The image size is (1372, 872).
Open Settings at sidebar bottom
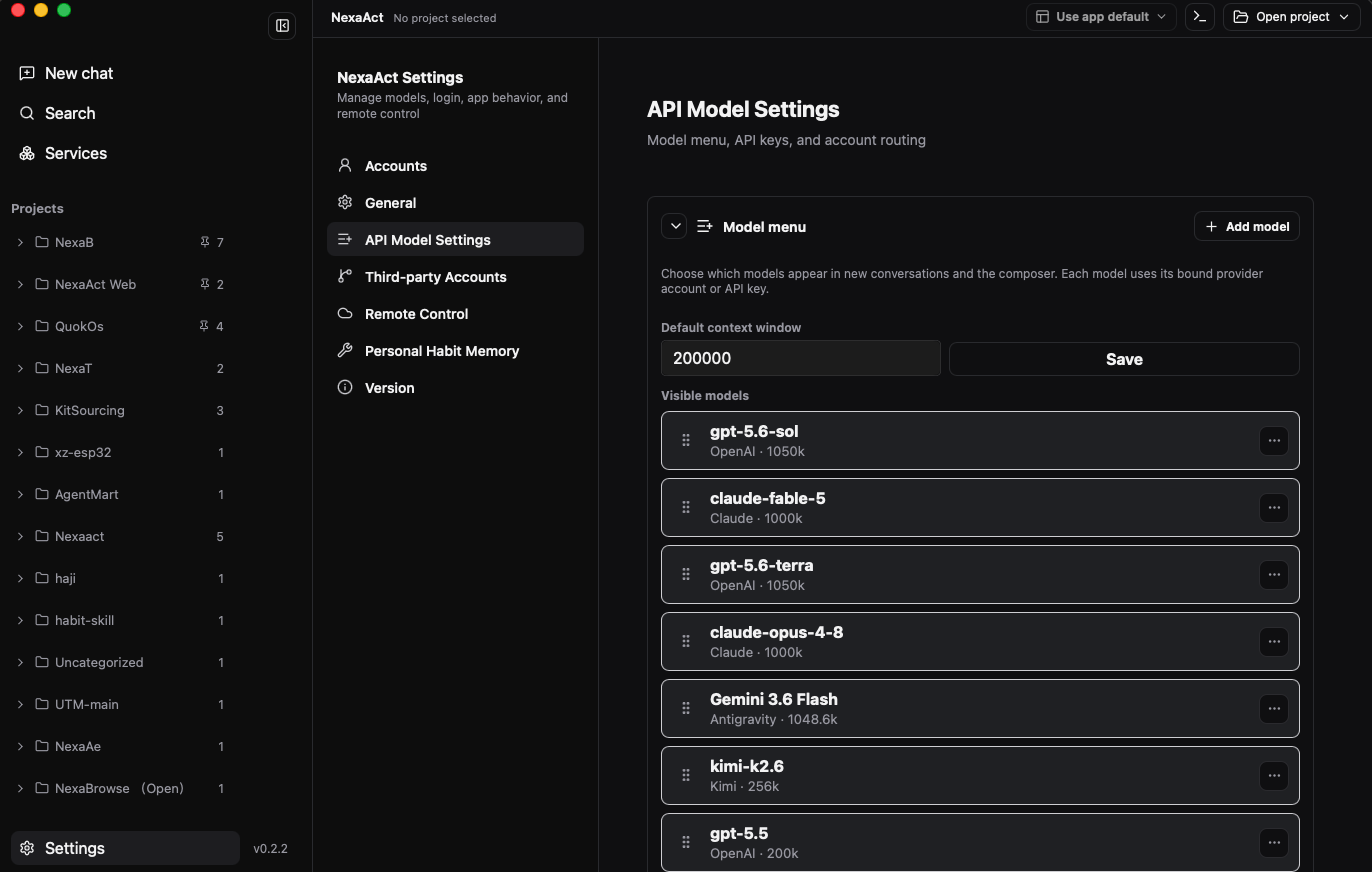[x=125, y=848]
